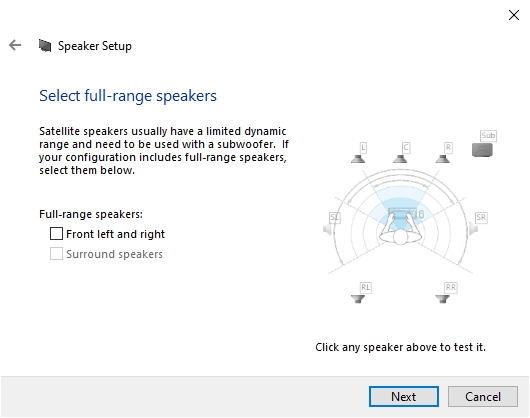Click the 'Full-range speakers:' label
530x418 pixels.
91,214
